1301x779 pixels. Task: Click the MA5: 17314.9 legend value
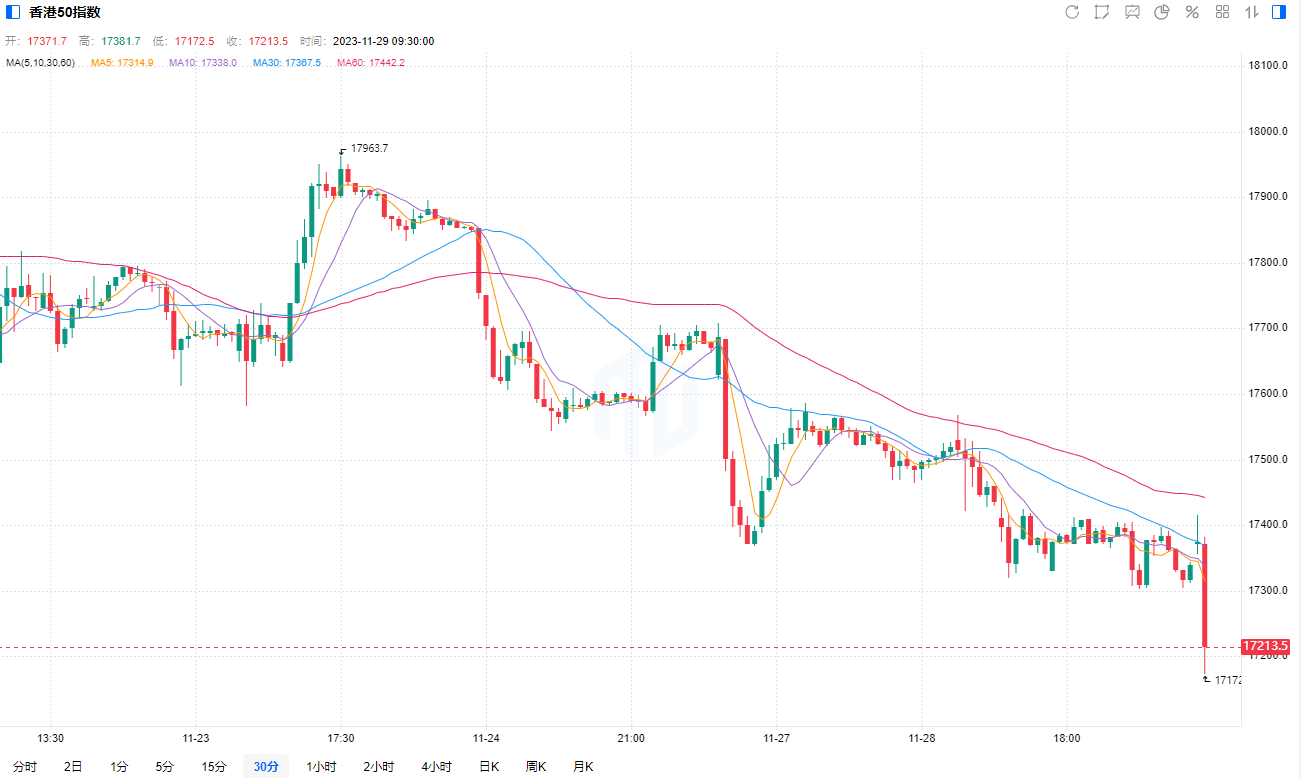[x=122, y=62]
